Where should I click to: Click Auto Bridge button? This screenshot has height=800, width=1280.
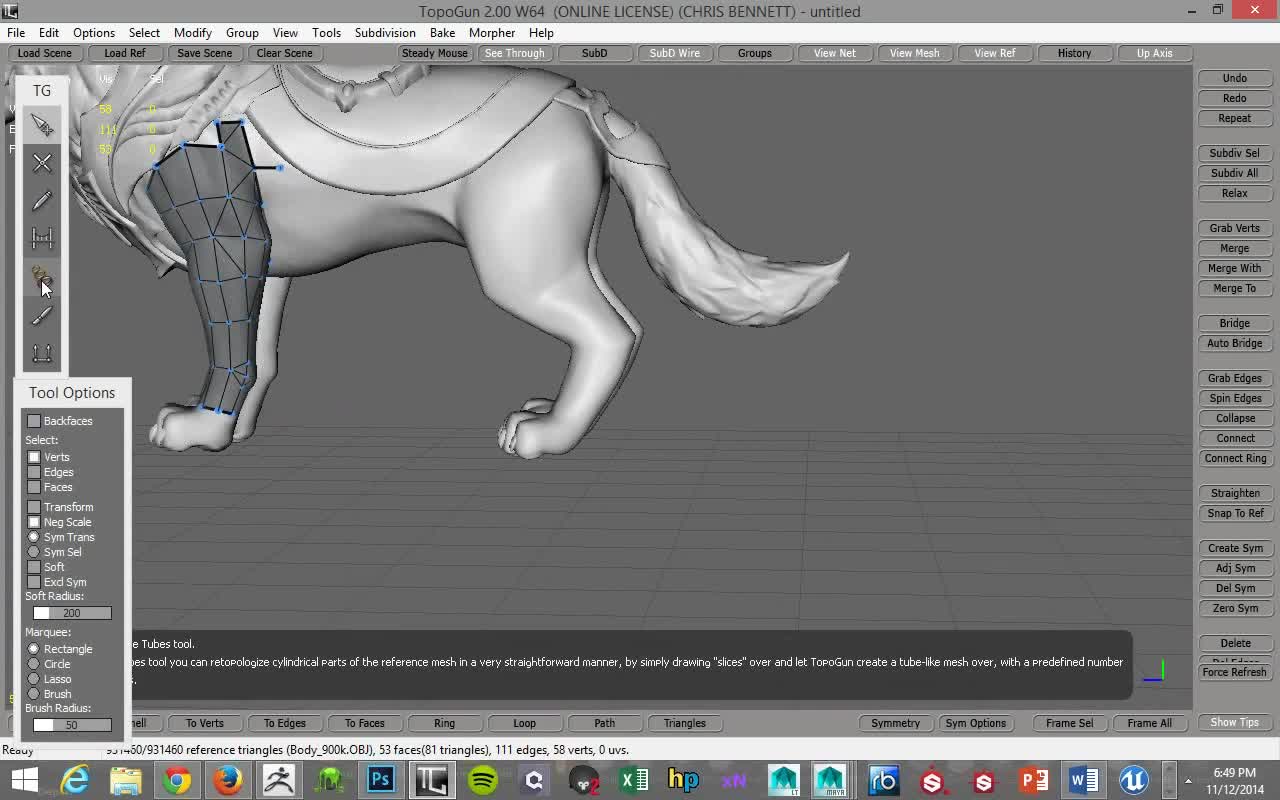[1235, 343]
